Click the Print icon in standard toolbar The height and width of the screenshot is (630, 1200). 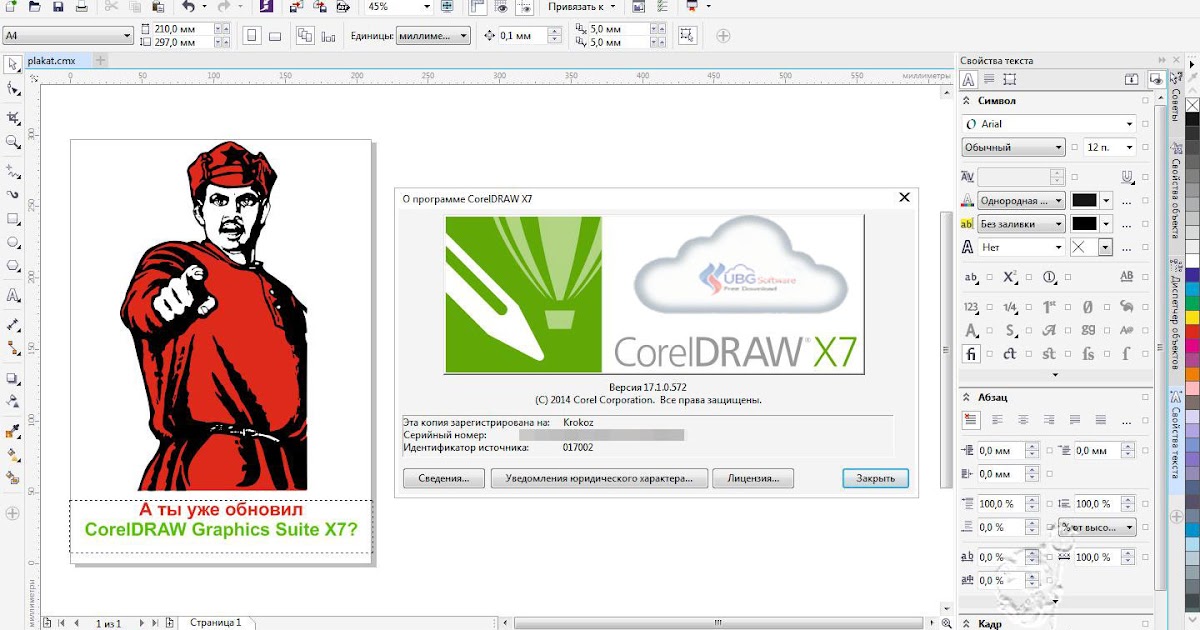click(82, 7)
